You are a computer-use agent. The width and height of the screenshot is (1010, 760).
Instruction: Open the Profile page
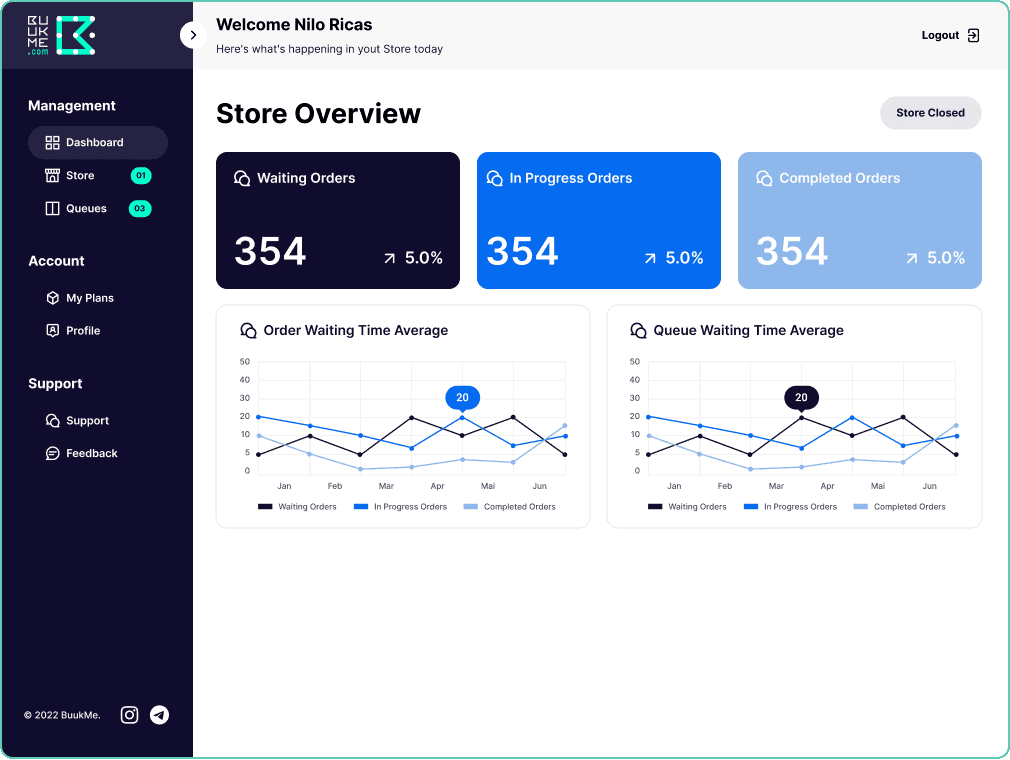[x=73, y=330]
